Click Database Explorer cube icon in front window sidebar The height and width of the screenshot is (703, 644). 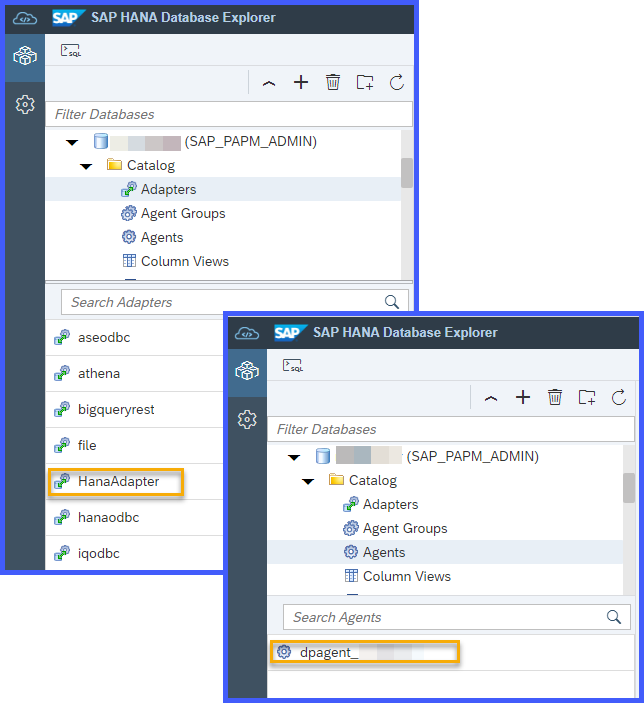pos(247,371)
